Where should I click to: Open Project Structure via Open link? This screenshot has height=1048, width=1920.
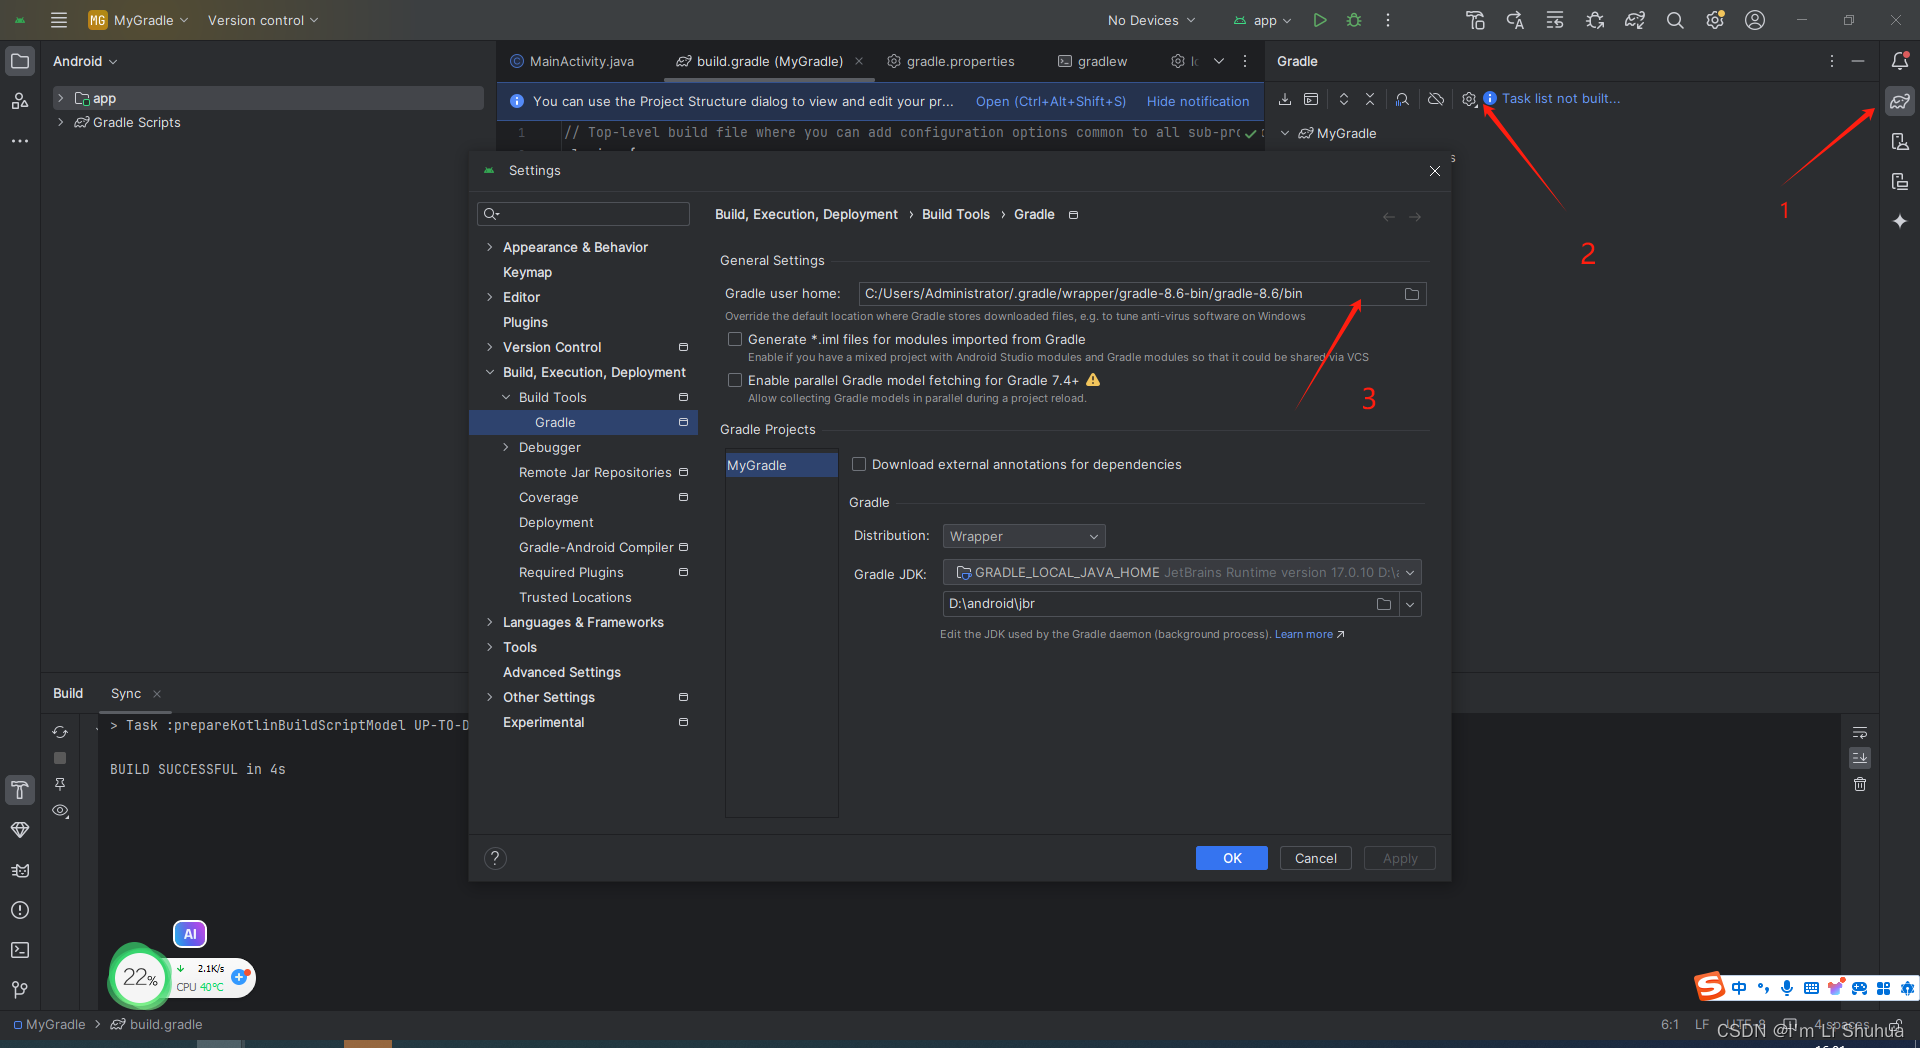(x=1050, y=101)
